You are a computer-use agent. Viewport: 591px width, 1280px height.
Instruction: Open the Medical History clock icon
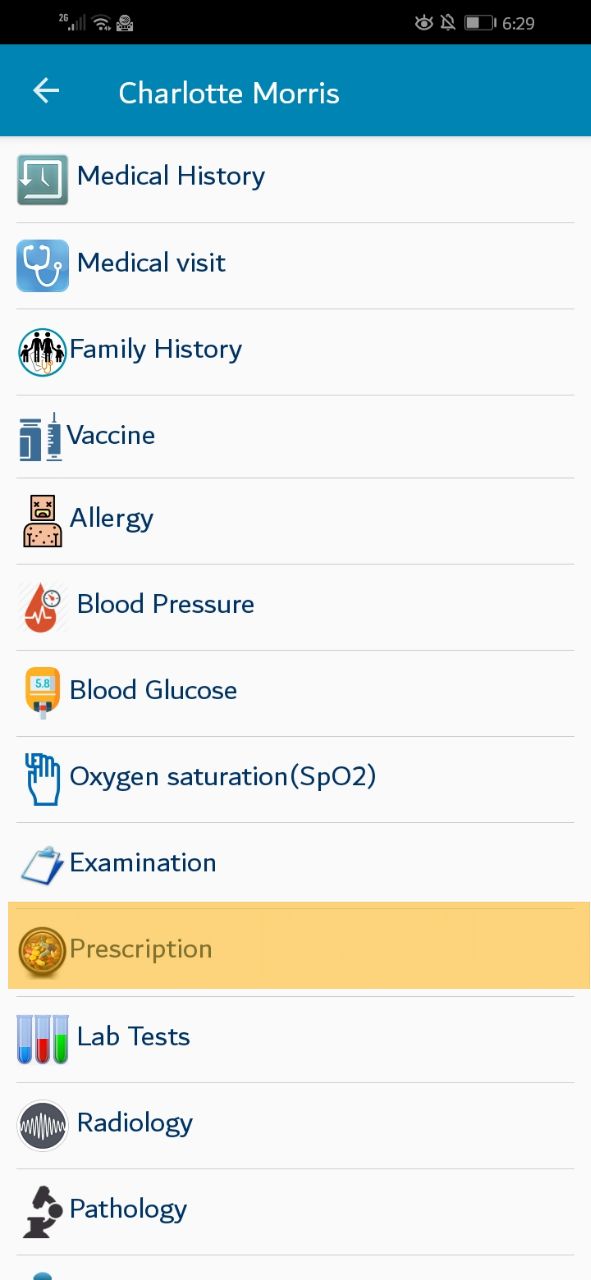tap(42, 179)
